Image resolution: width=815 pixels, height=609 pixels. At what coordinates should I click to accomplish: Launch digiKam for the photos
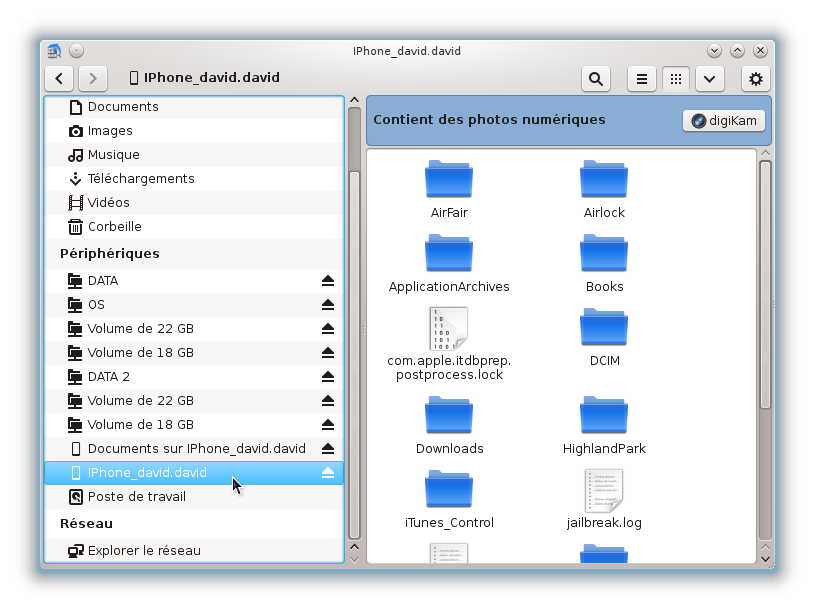pyautogui.click(x=724, y=121)
